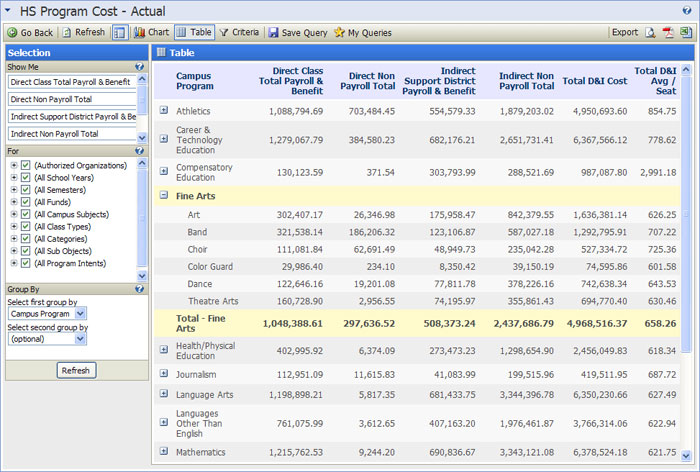Expand the Mathematics row
700x472 pixels.
(x=164, y=451)
